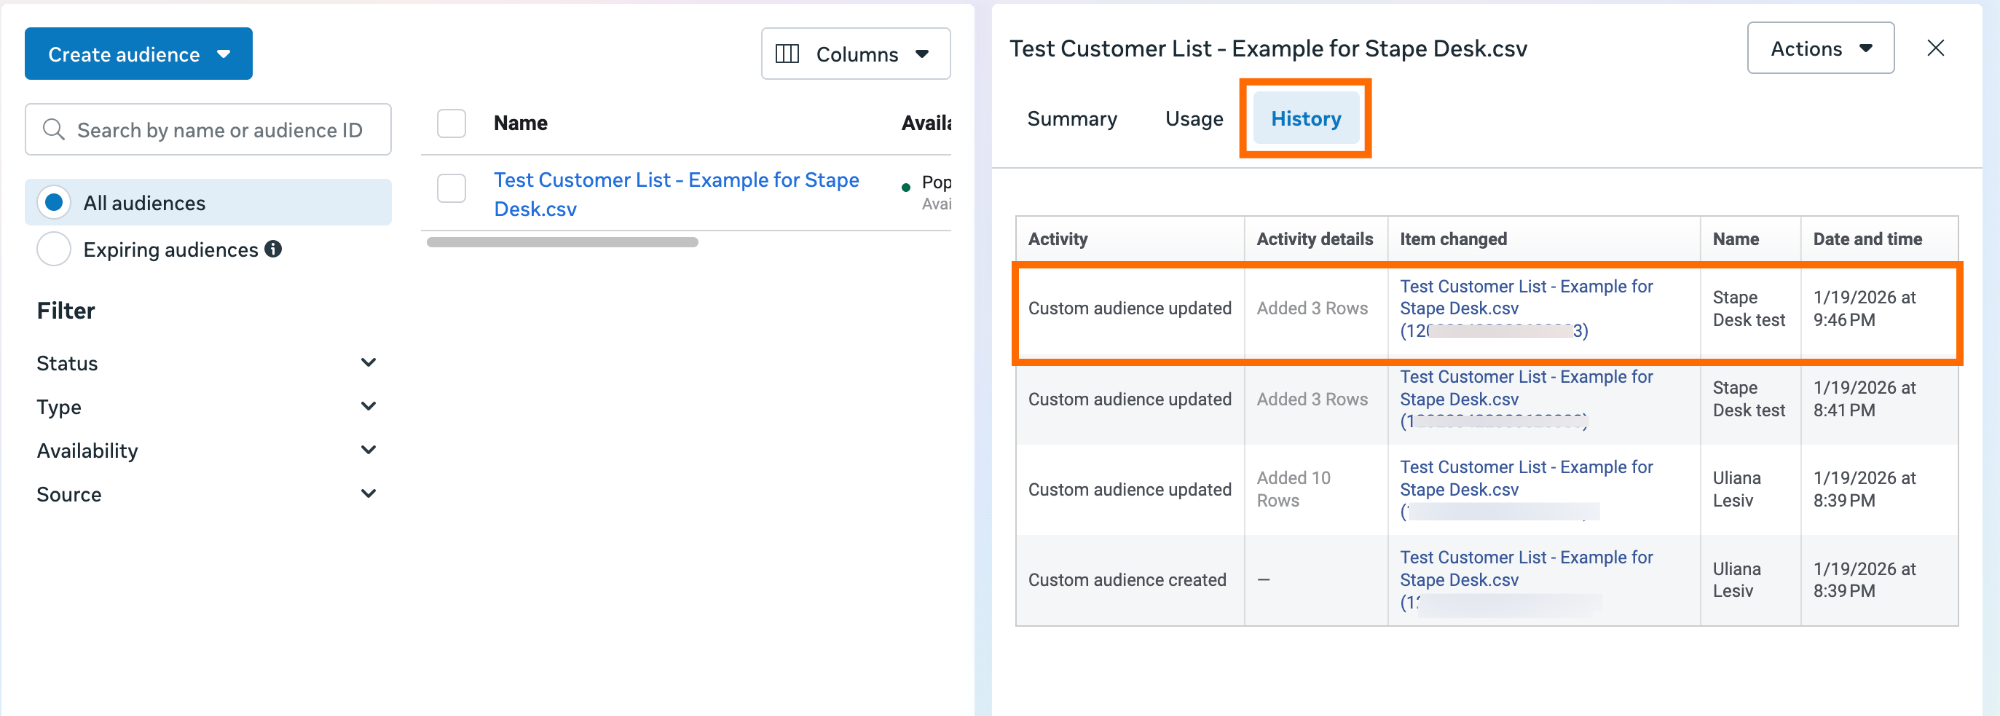
Task: Click the search magnifier icon
Action: [54, 130]
